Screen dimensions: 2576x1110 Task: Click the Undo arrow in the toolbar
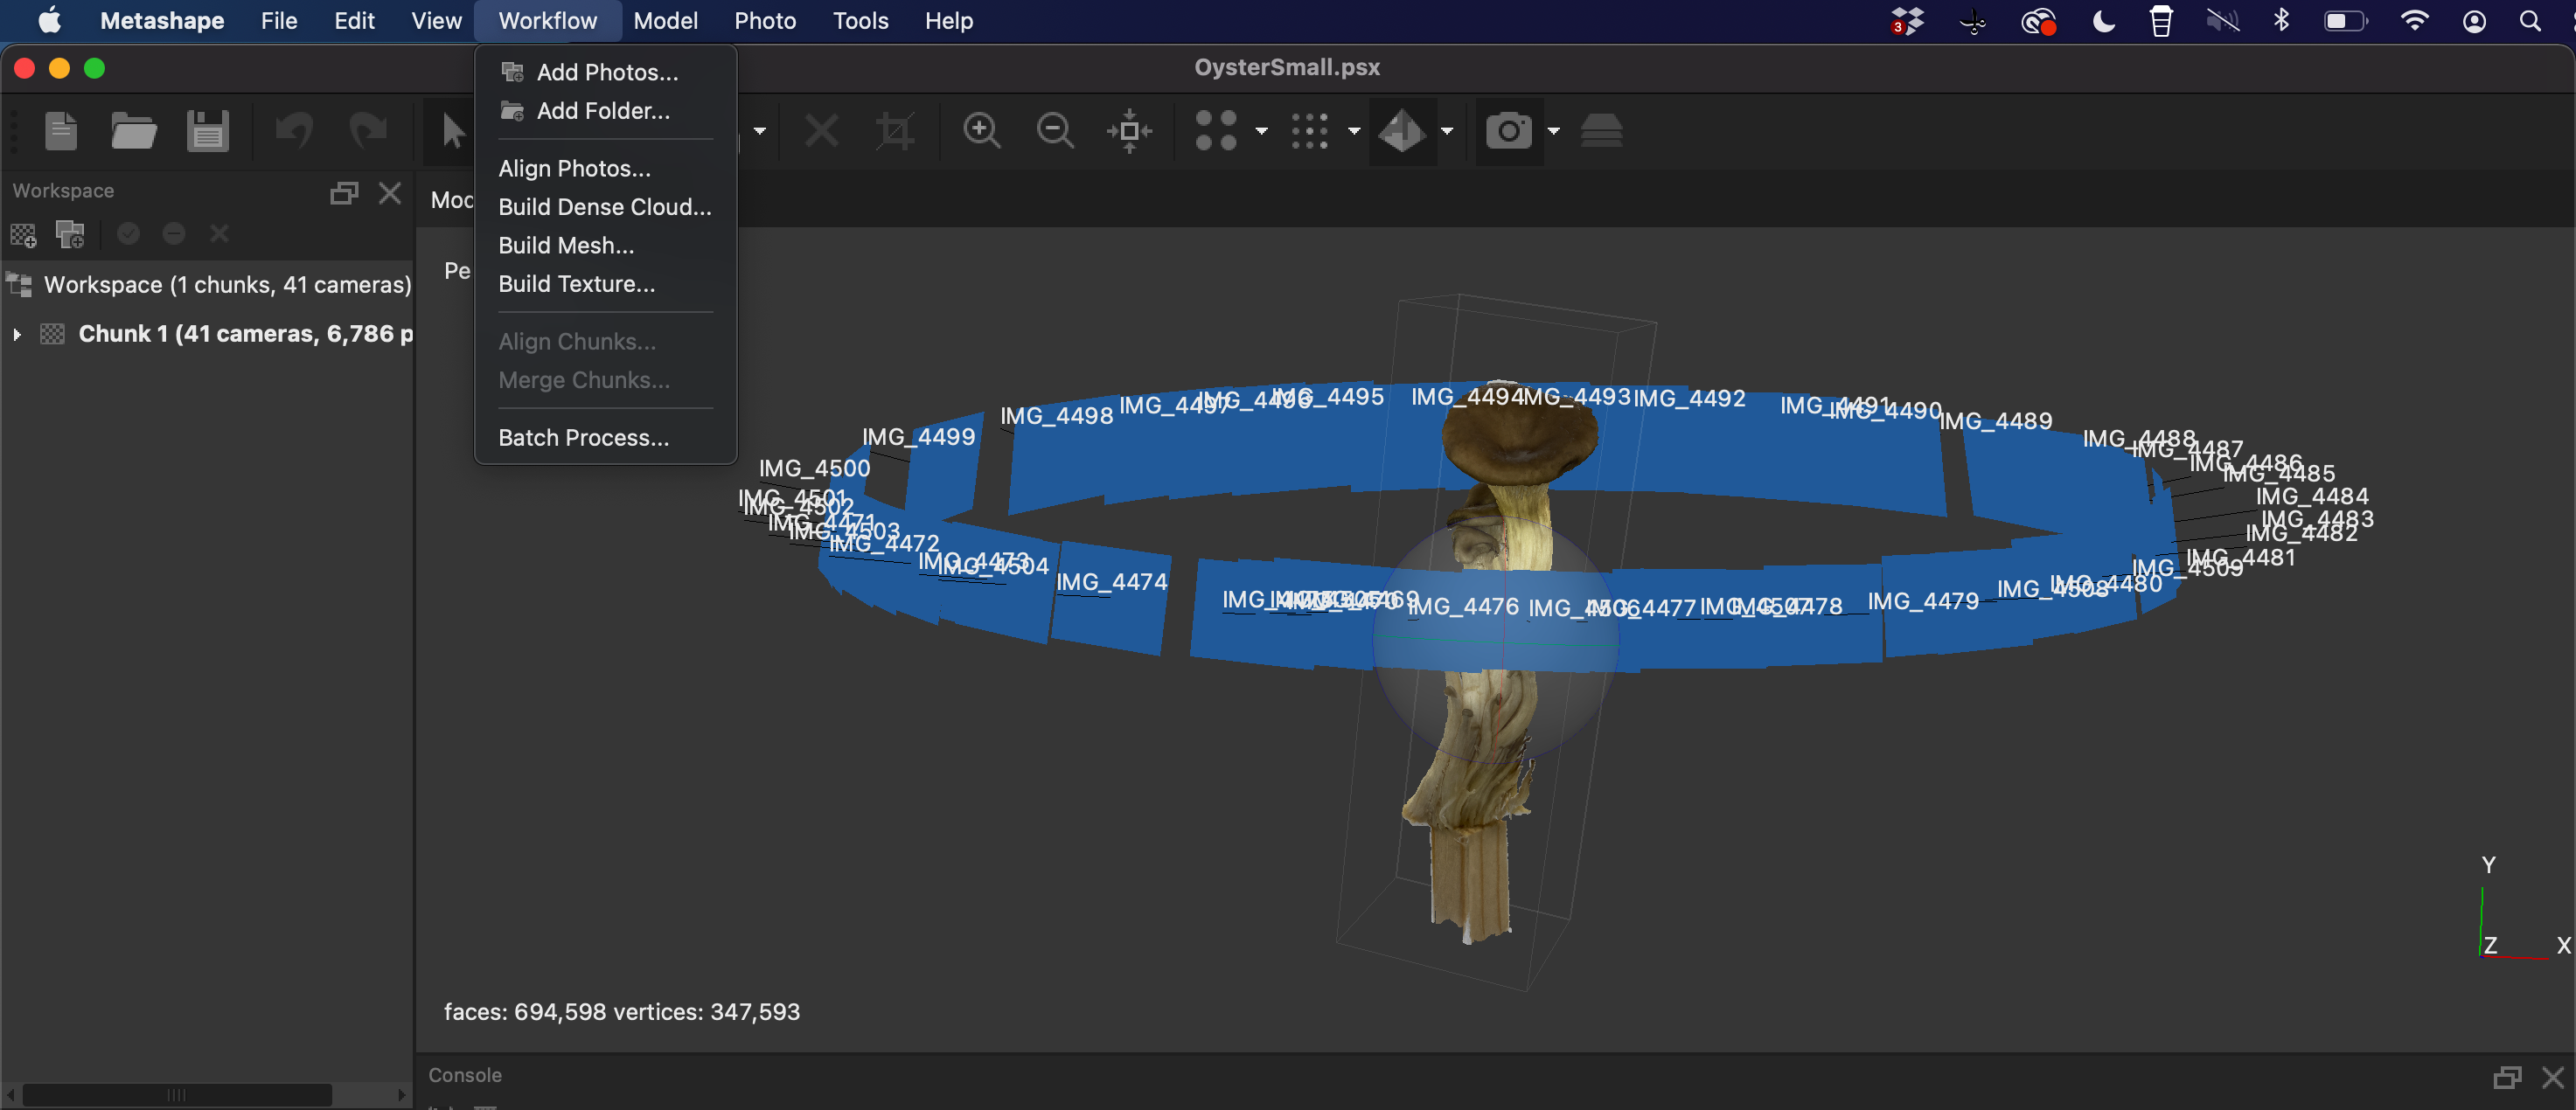coord(294,131)
